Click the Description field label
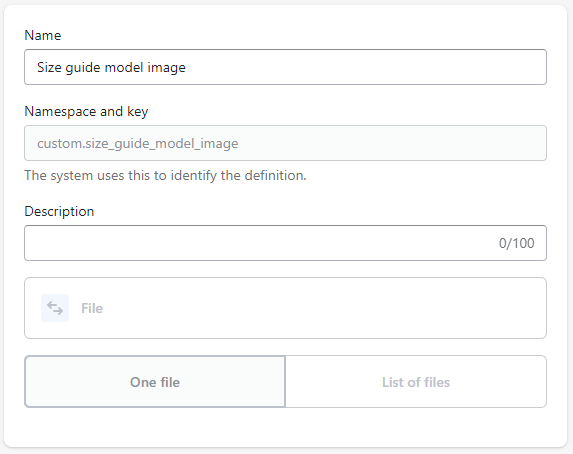This screenshot has width=573, height=454. tap(59, 211)
